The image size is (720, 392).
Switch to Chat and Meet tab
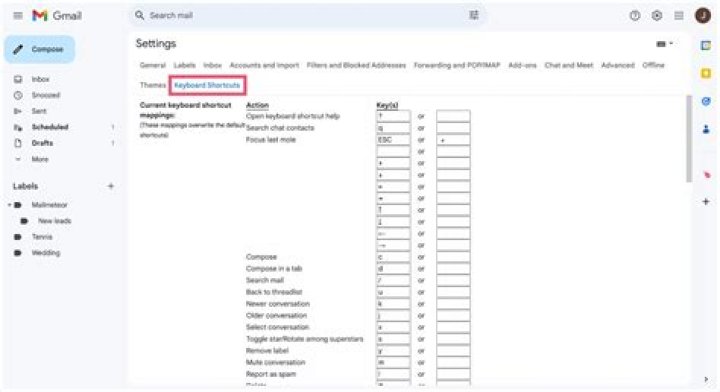pos(569,65)
